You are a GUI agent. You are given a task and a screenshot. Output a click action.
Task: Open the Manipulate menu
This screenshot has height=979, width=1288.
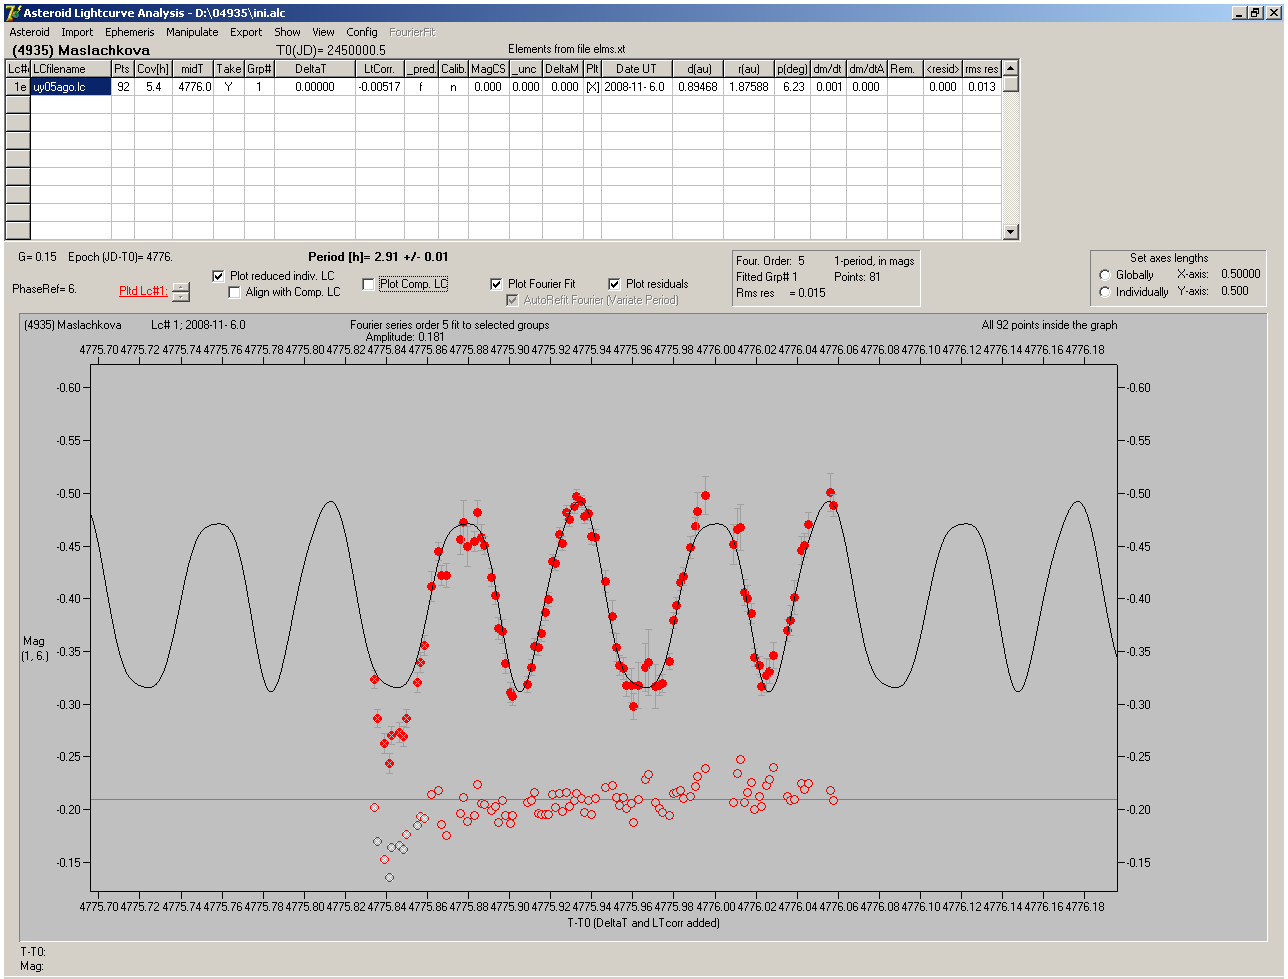tap(192, 32)
